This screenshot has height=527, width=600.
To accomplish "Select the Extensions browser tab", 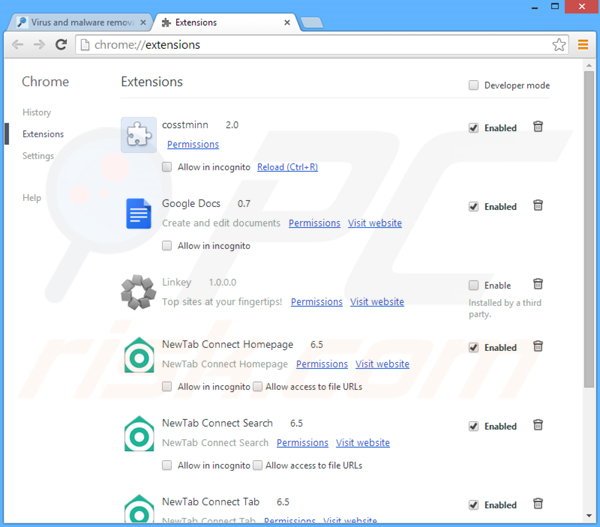I will point(226,23).
